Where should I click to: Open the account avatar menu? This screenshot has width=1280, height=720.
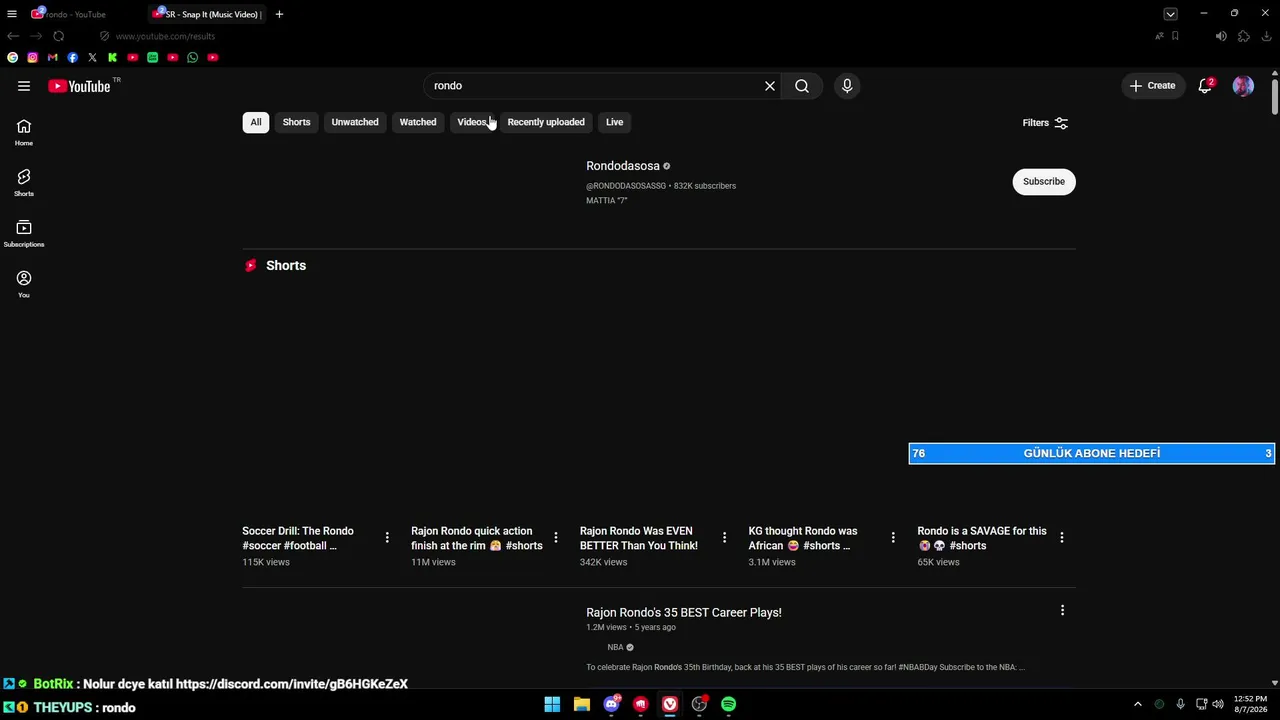tap(1243, 86)
